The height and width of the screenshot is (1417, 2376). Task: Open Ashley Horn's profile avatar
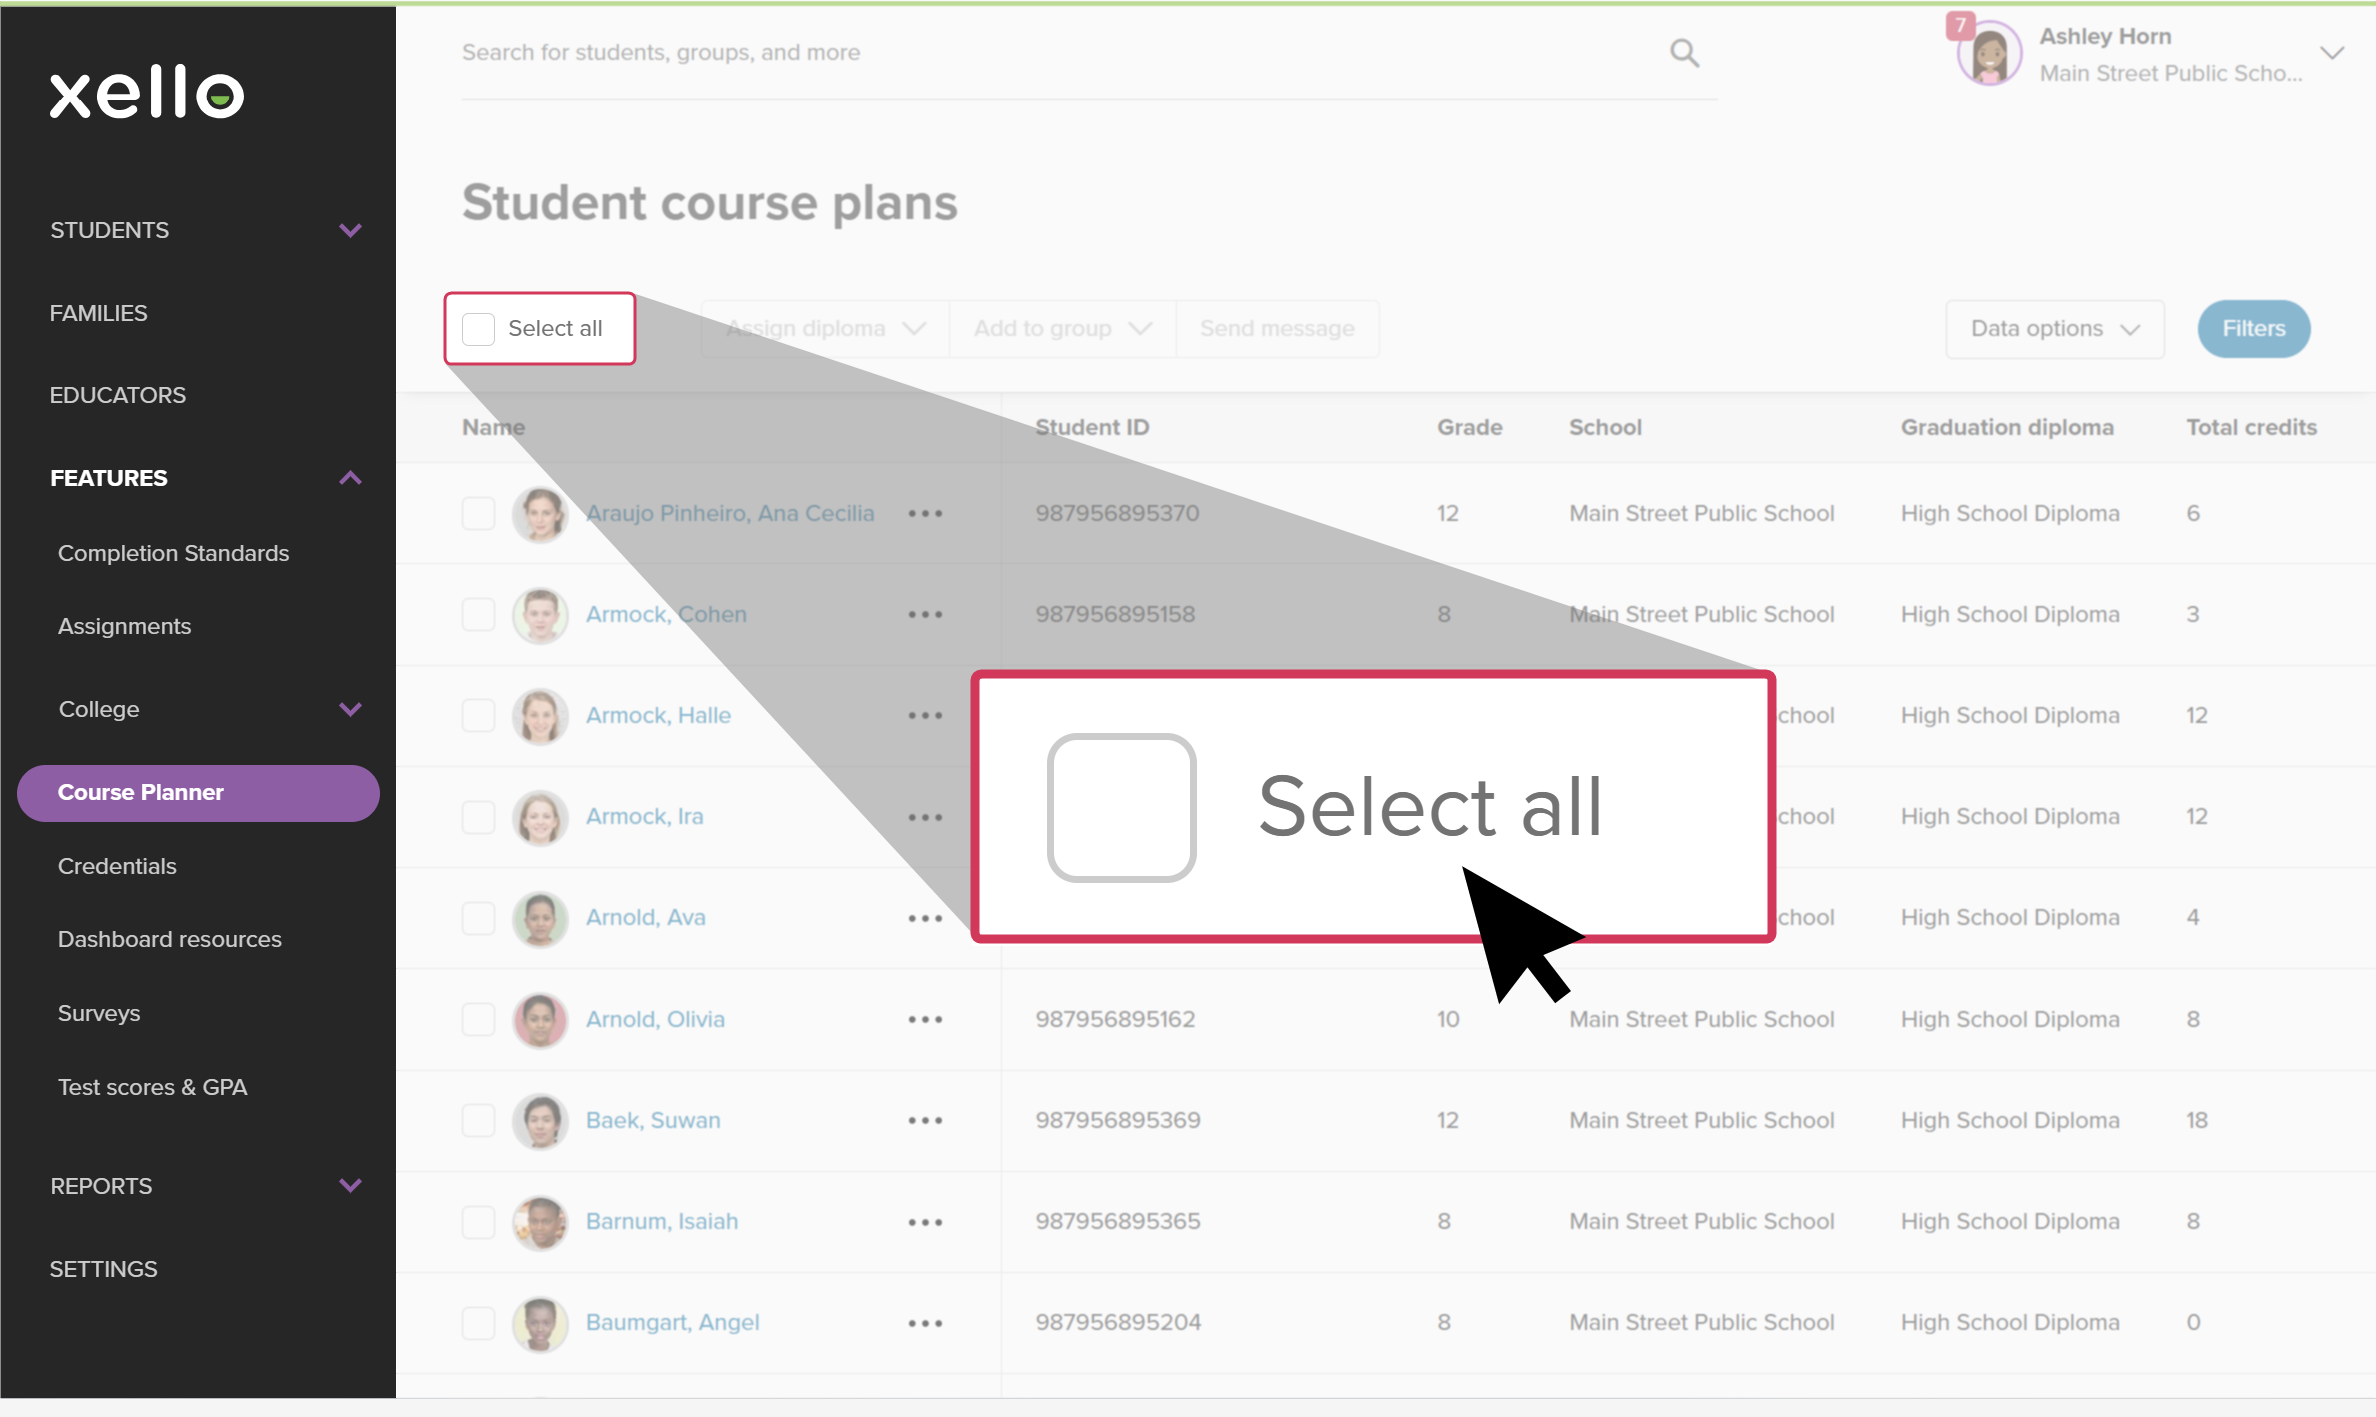click(1989, 55)
